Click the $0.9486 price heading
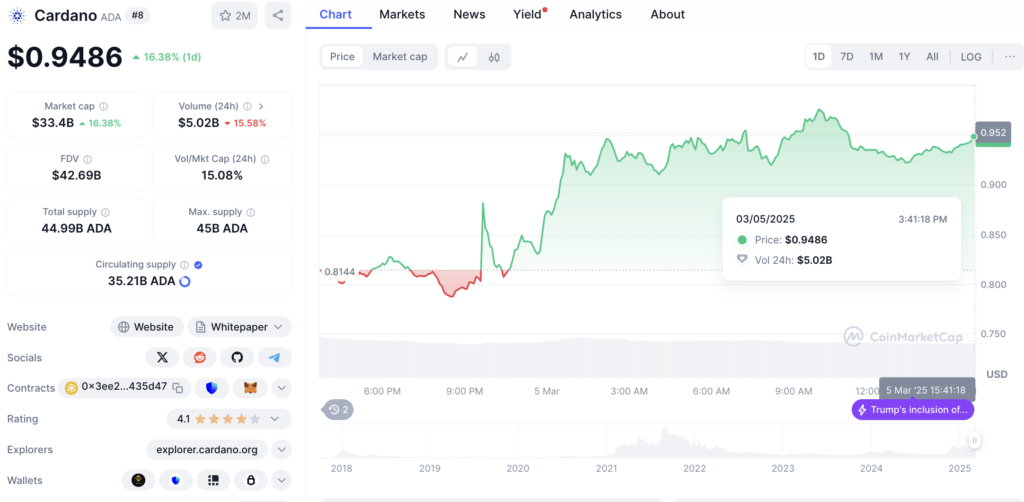 tap(65, 57)
